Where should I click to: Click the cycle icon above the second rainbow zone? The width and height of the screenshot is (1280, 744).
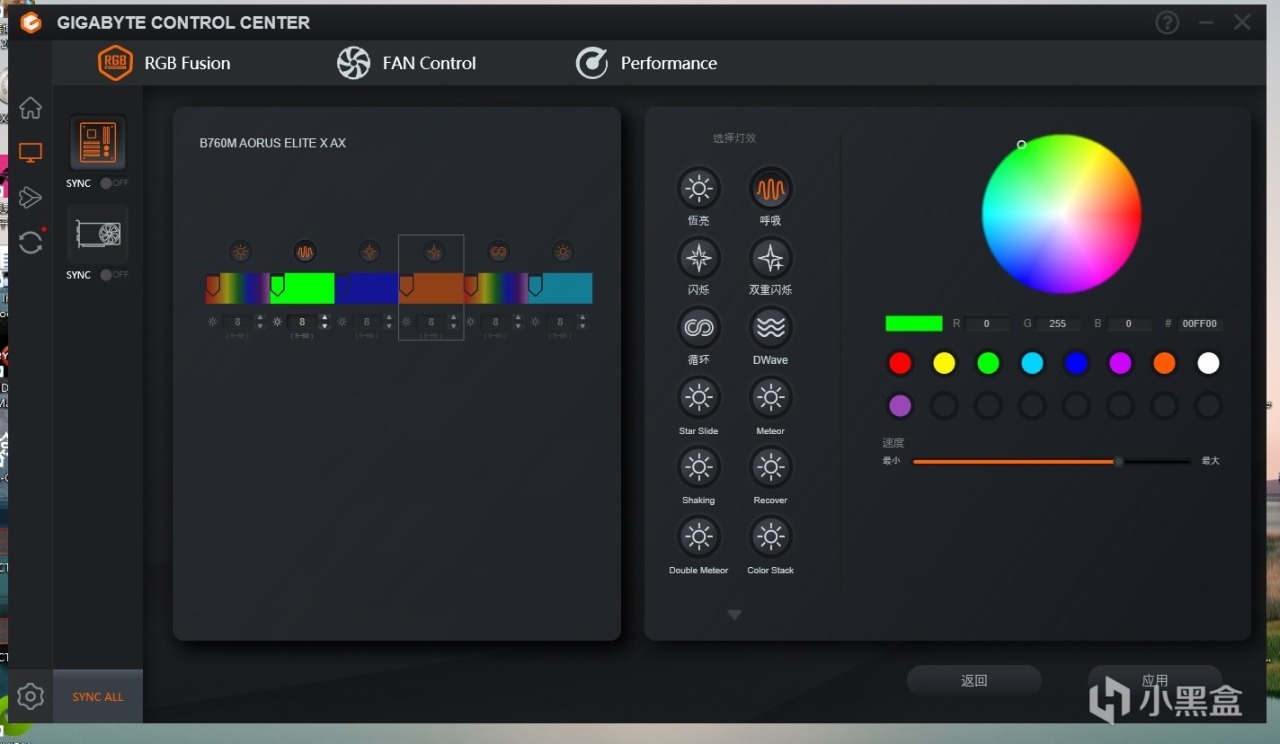tap(498, 252)
